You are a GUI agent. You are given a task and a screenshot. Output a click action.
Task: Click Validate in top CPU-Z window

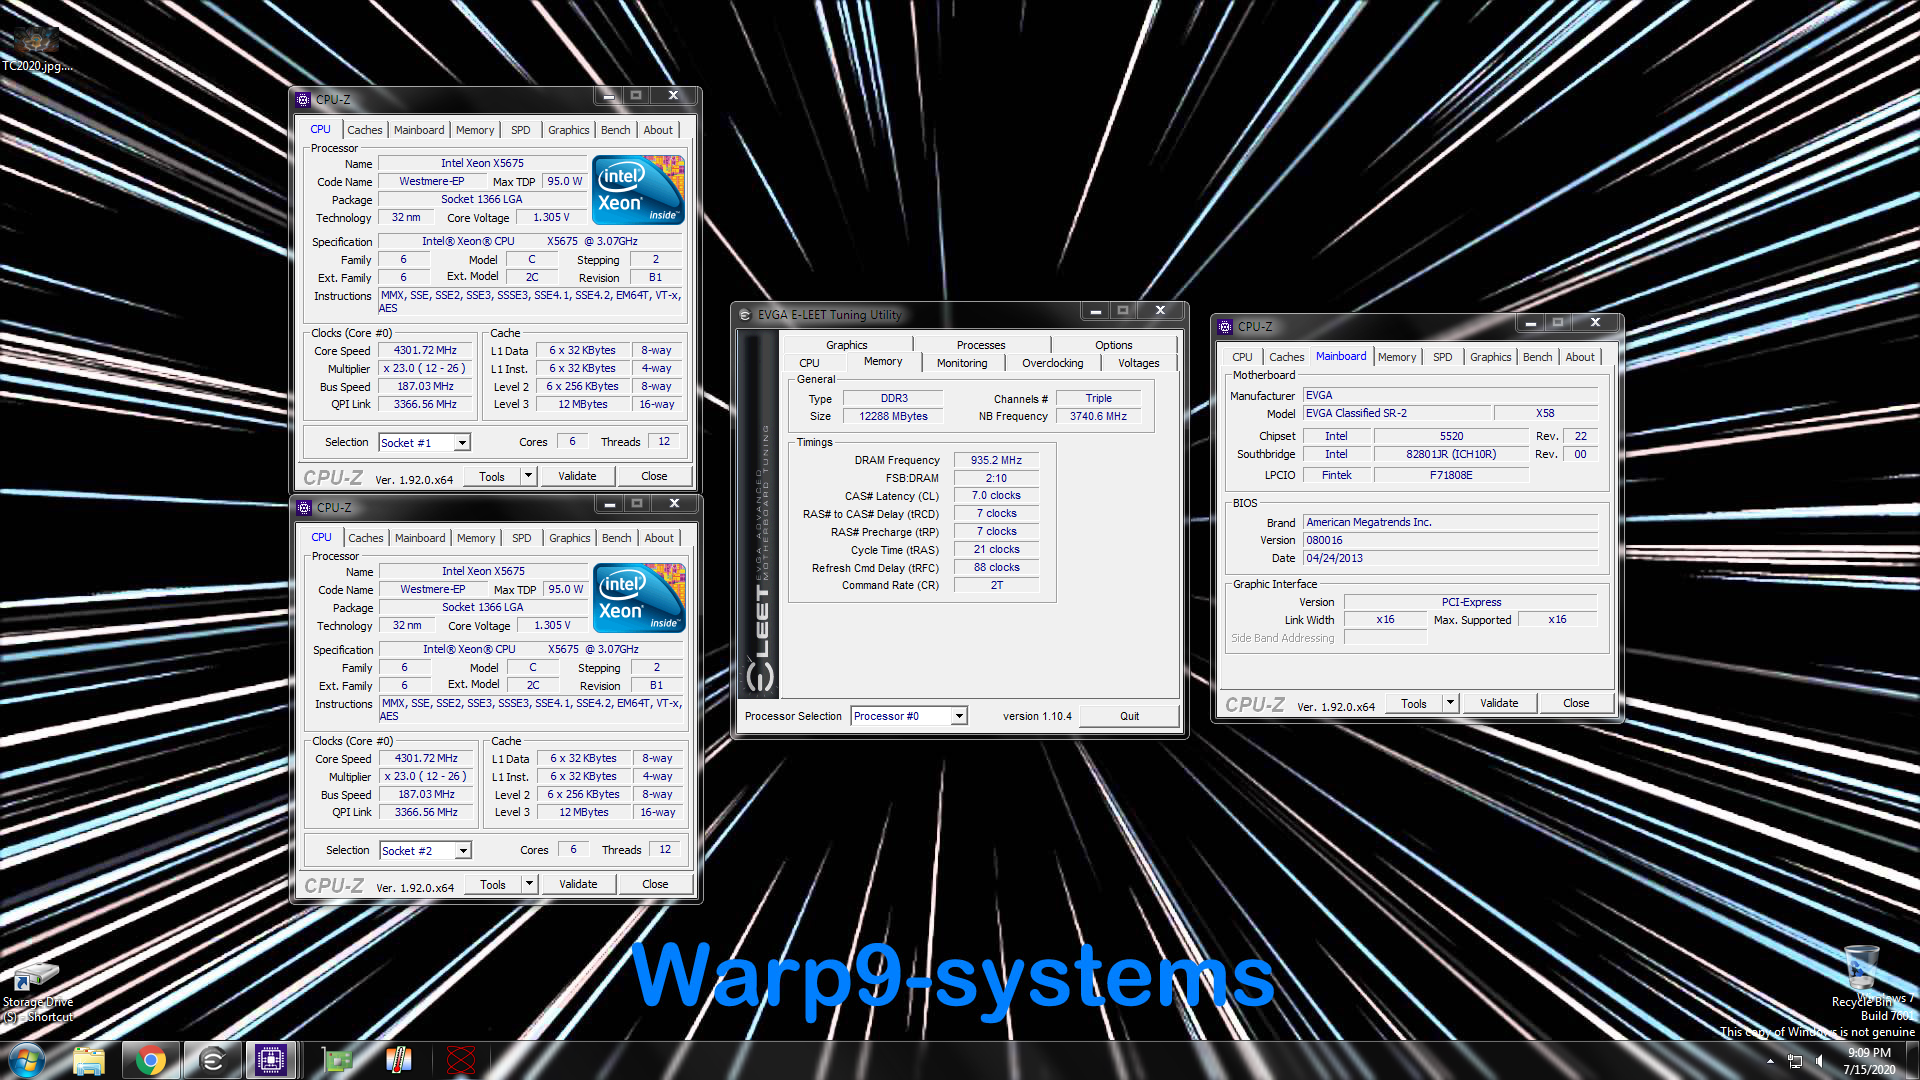pyautogui.click(x=577, y=476)
